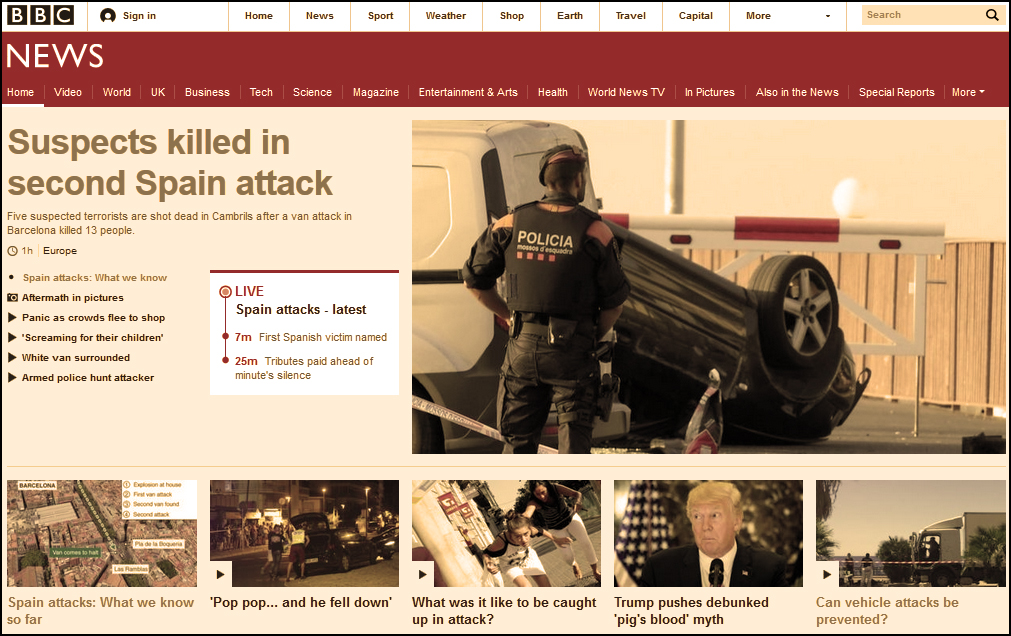
Task: Select Sport in the top BBC bar
Action: pos(380,16)
